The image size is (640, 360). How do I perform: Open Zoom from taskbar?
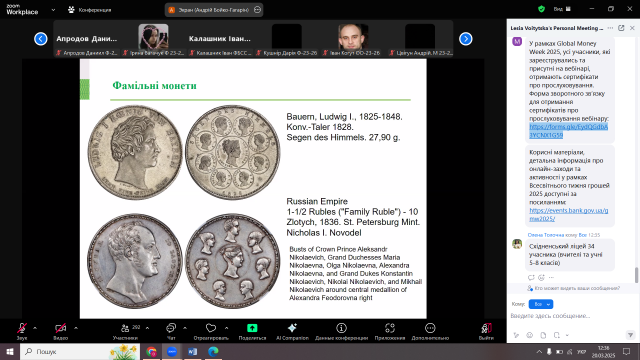pos(172,351)
